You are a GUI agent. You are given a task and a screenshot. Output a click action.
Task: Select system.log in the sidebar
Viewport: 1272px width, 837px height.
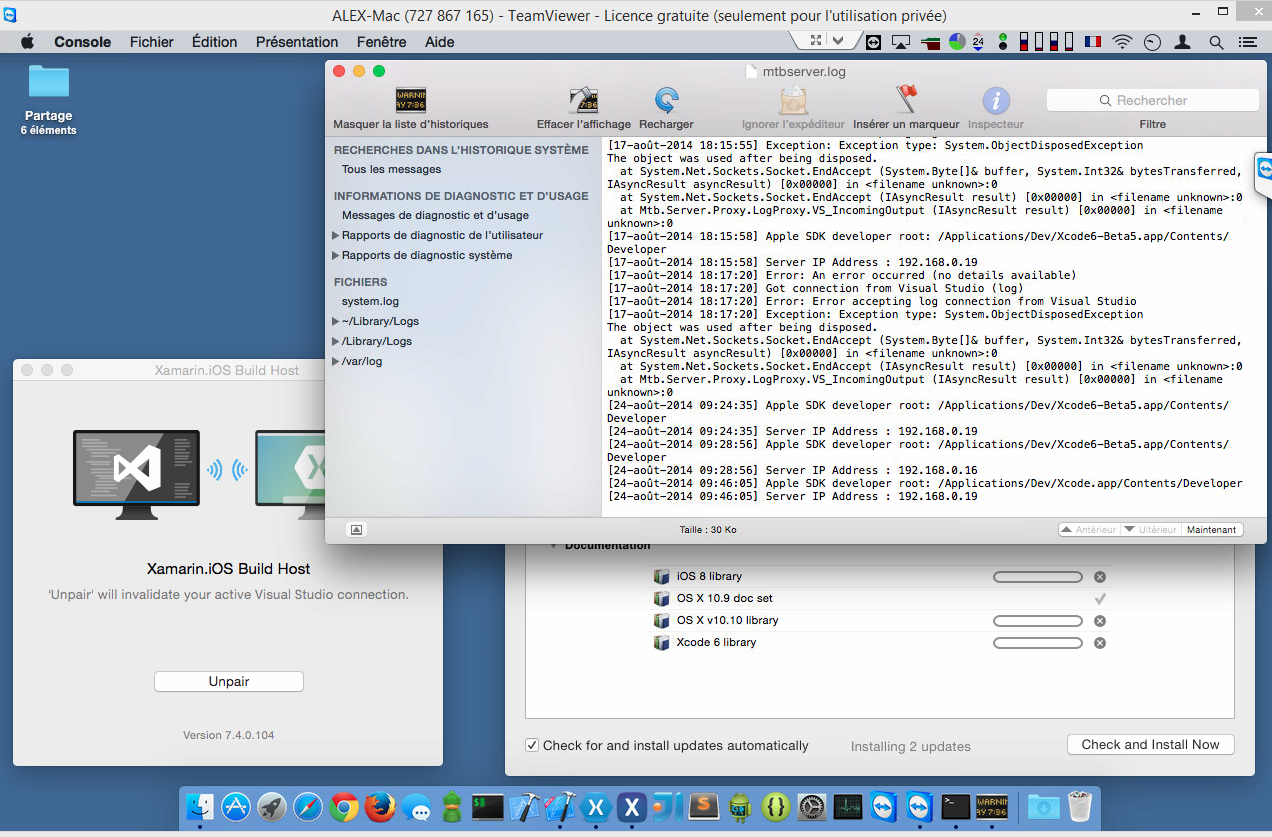[x=370, y=301]
